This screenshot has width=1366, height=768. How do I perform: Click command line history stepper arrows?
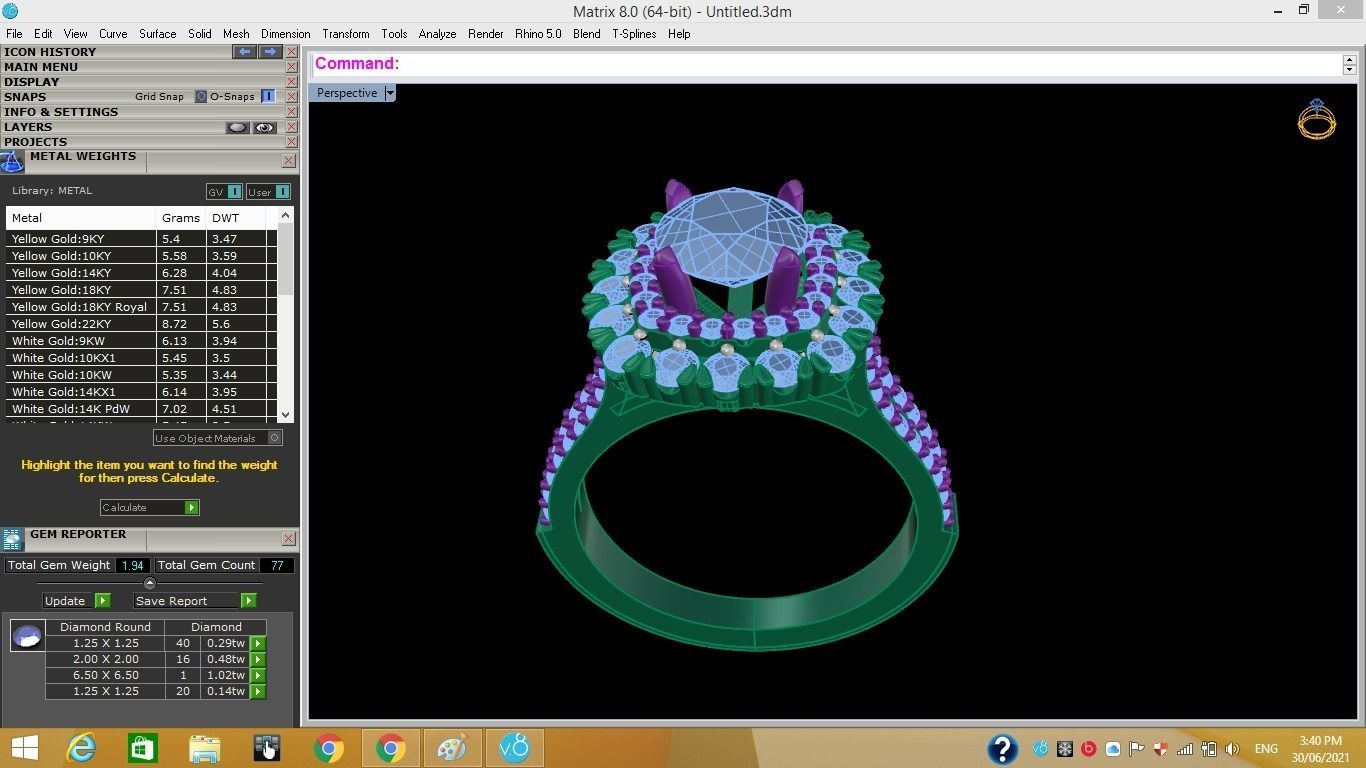(x=1349, y=64)
